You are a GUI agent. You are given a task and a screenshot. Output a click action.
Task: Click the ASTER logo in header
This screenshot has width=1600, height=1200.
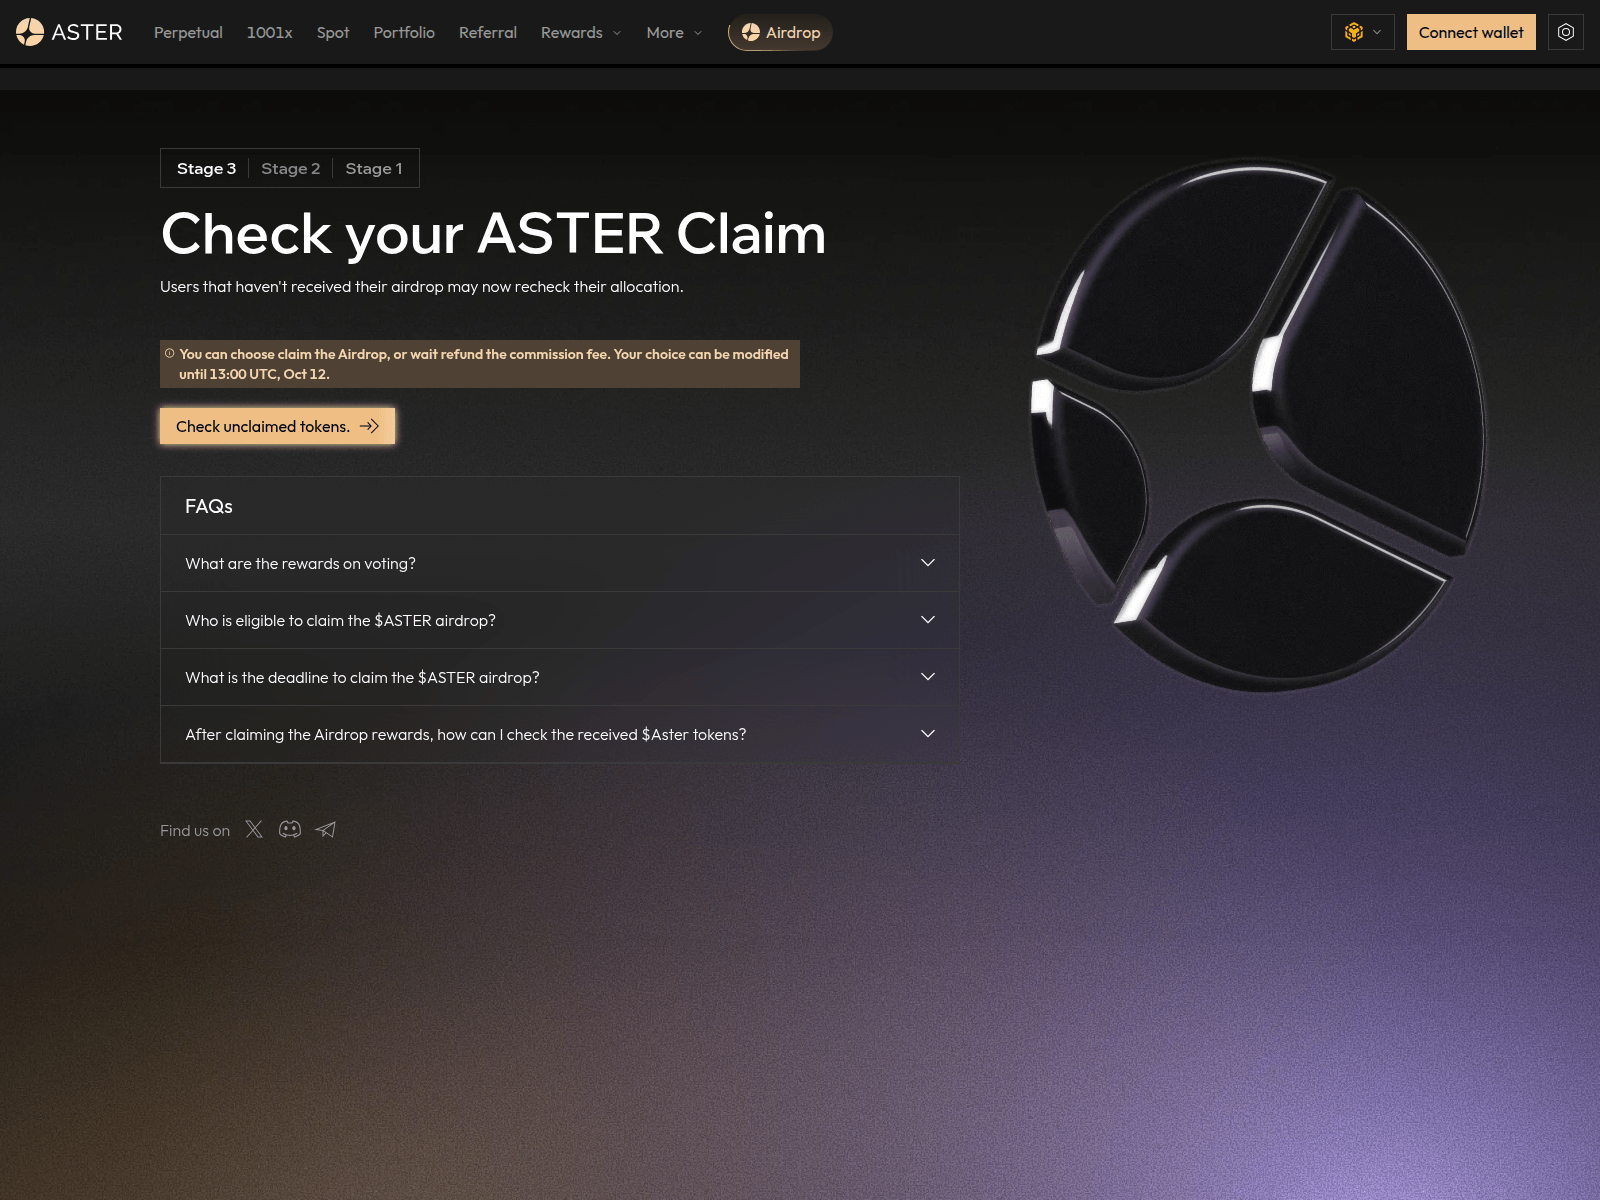click(x=69, y=32)
